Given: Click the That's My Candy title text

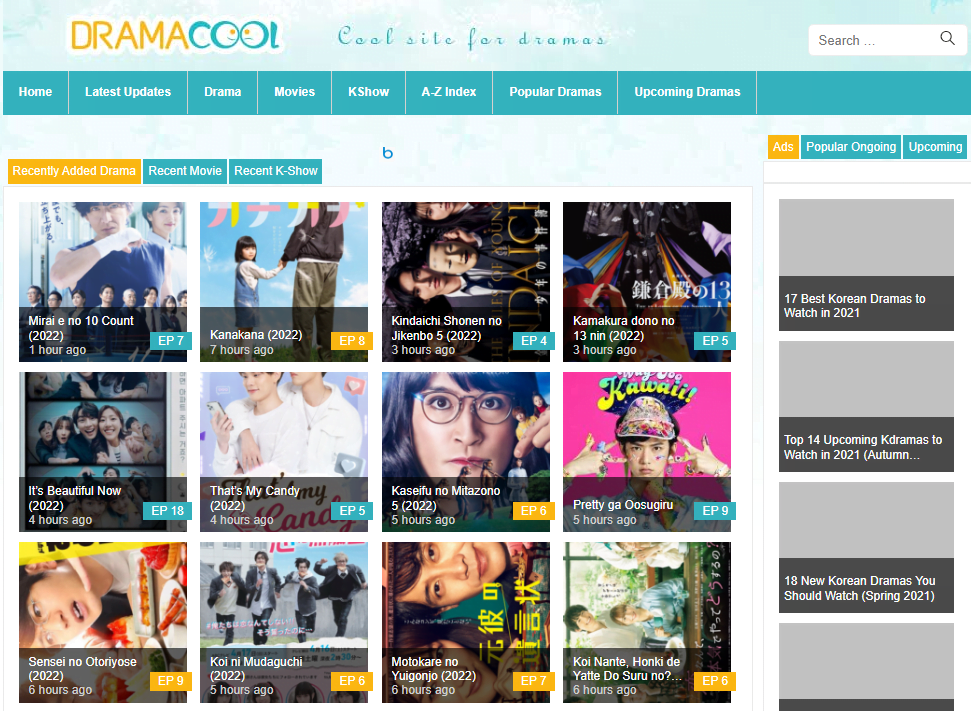Looking at the screenshot, I should click(255, 499).
